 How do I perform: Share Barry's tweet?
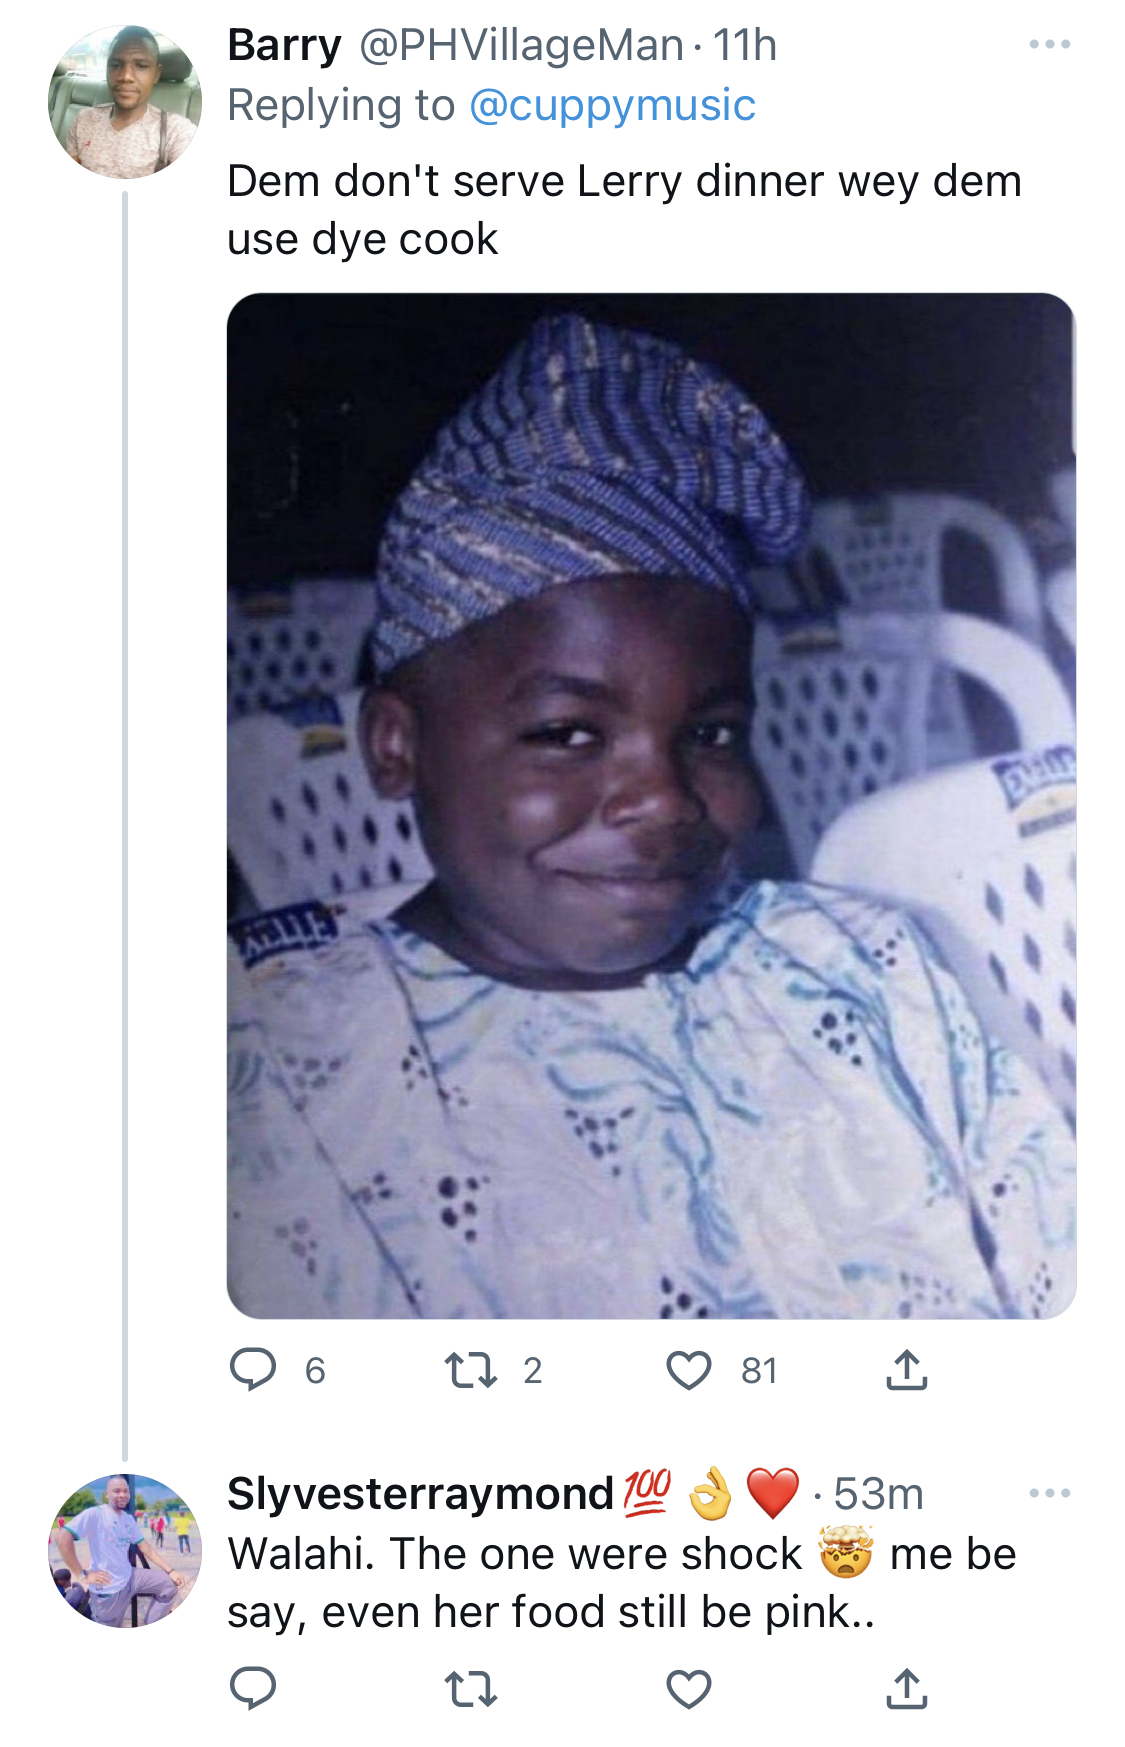click(907, 1370)
